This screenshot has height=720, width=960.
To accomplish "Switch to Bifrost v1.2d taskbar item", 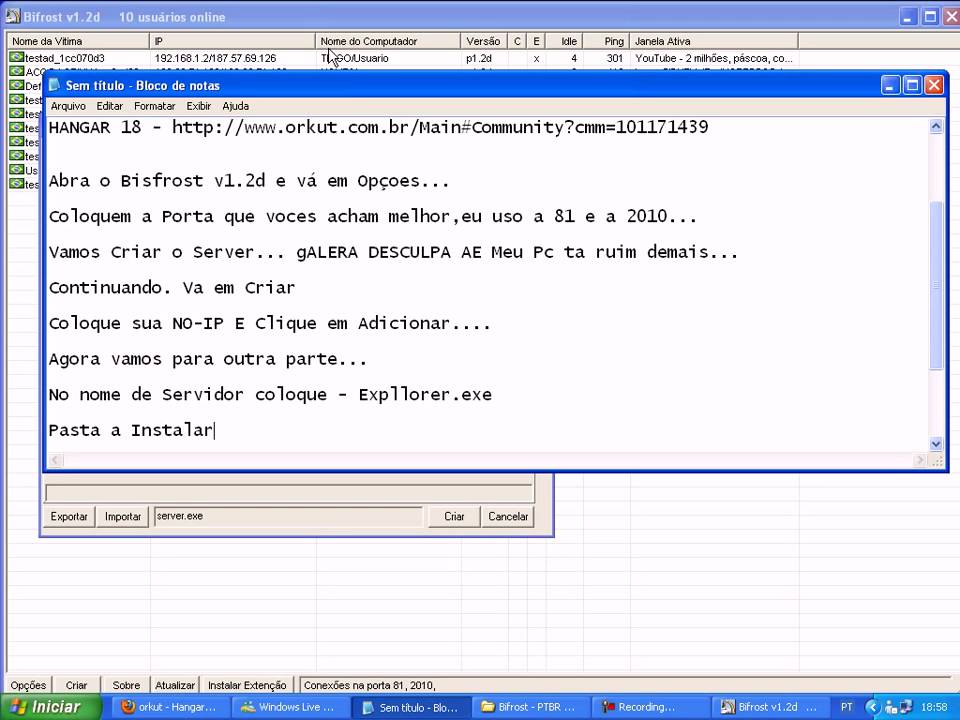I will coord(770,707).
